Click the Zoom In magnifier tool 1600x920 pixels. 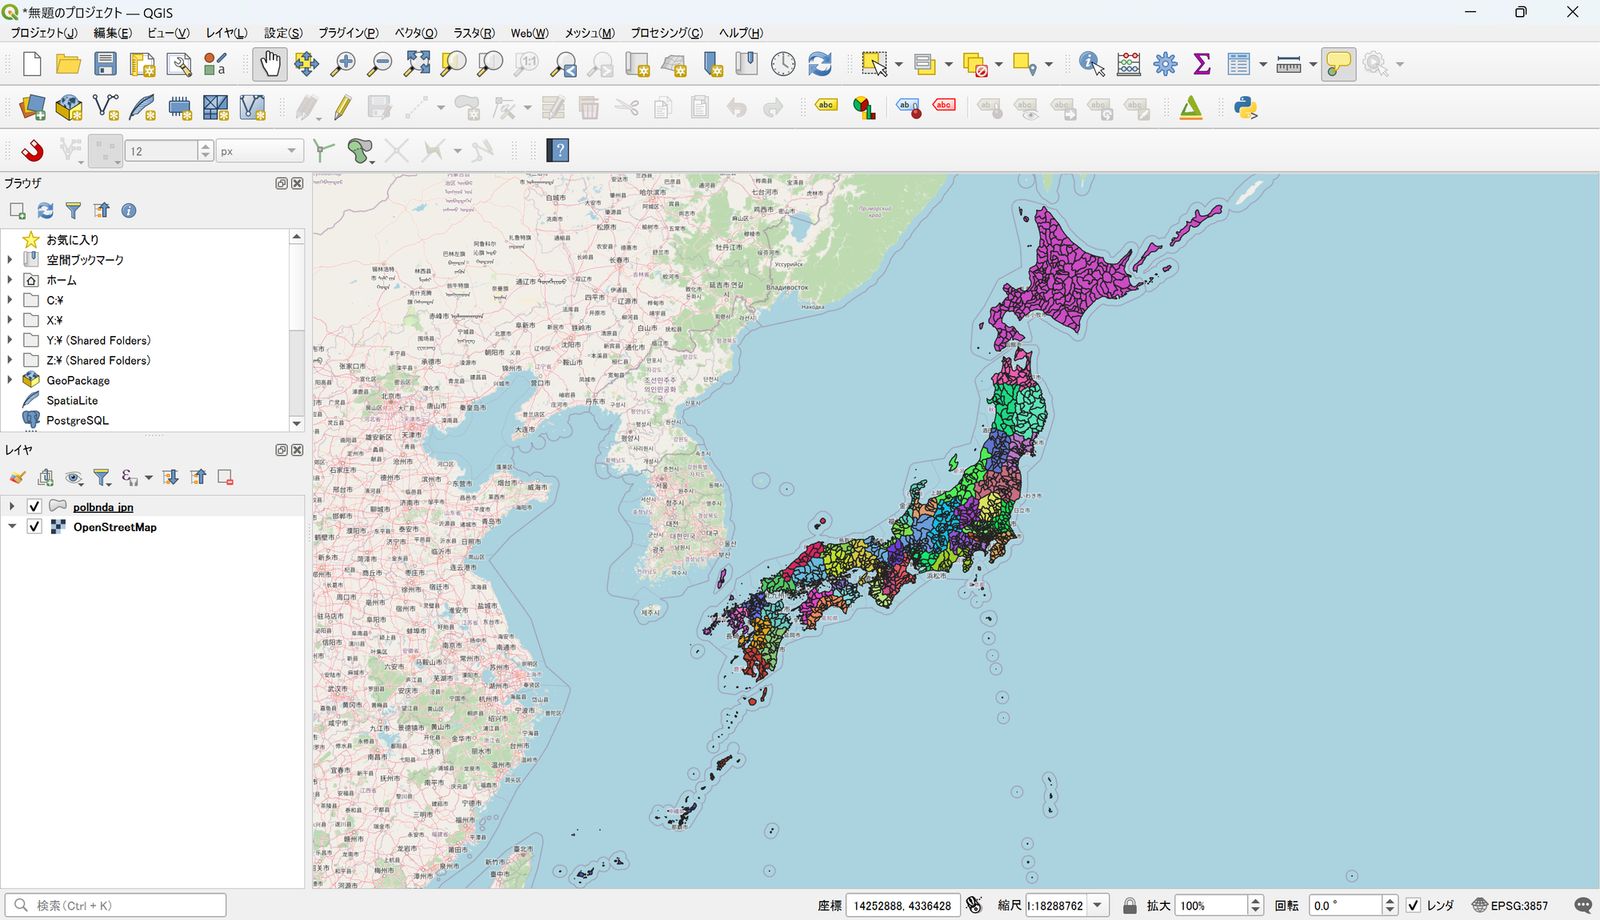pyautogui.click(x=343, y=64)
